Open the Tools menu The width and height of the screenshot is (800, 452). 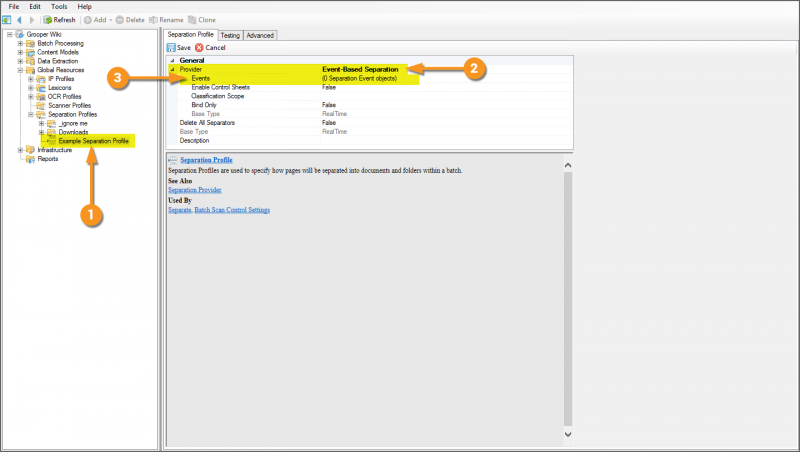pyautogui.click(x=59, y=7)
